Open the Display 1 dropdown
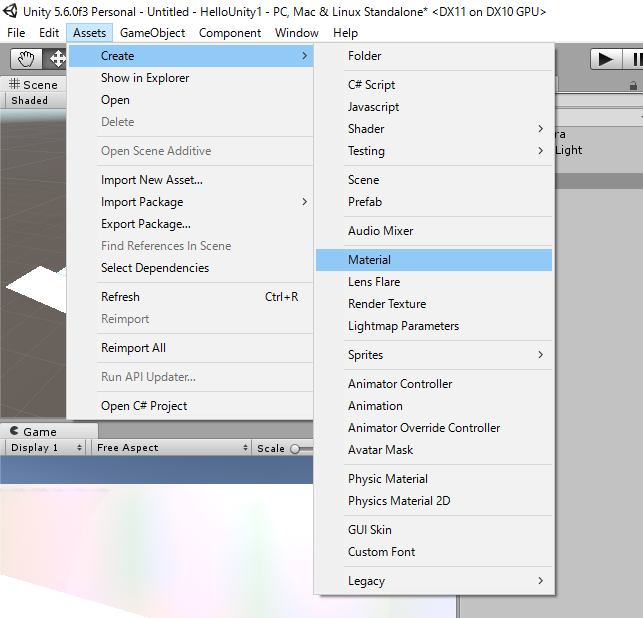Viewport: 643px width, 618px height. 45,448
